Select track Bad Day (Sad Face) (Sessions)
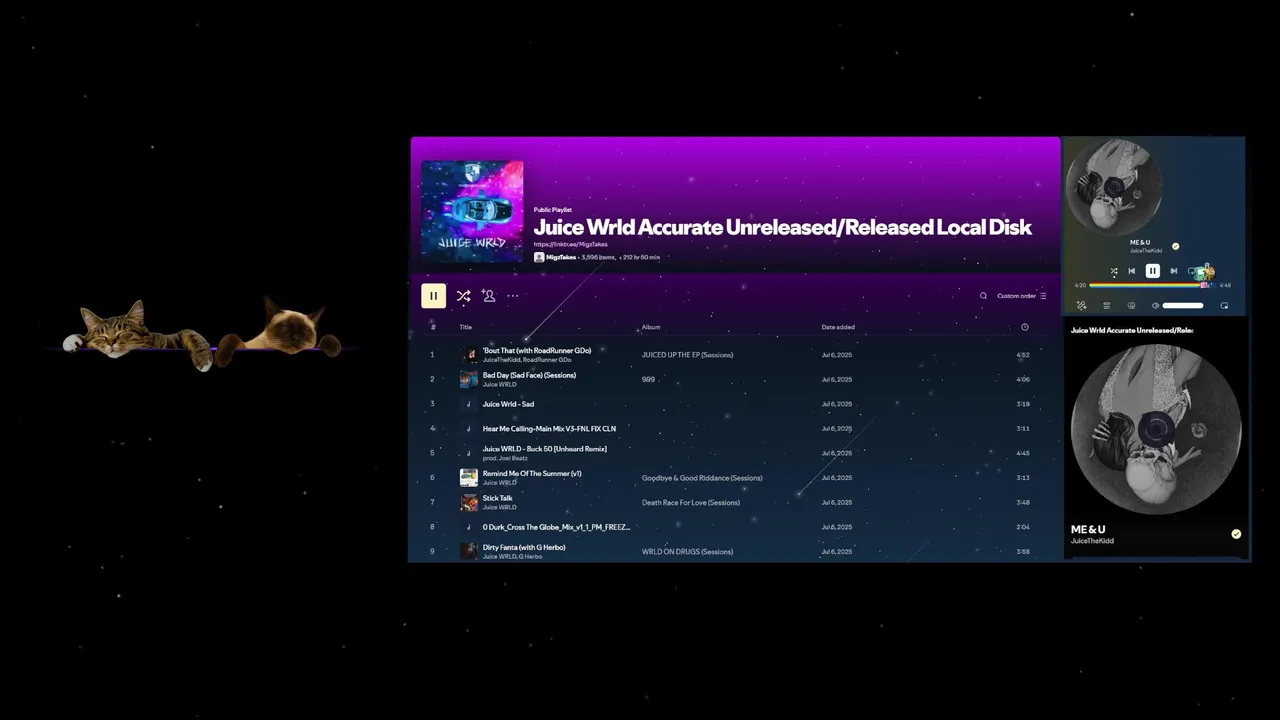1280x720 pixels. point(529,375)
